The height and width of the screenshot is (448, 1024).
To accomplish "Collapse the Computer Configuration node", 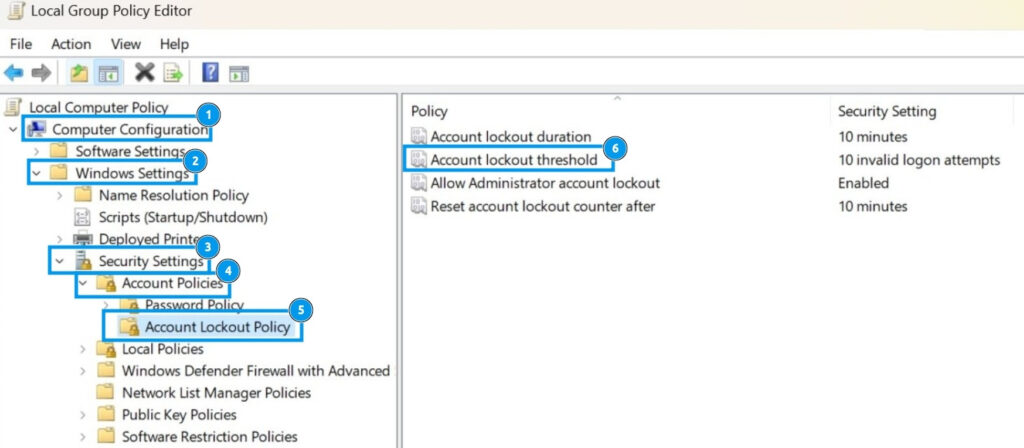I will pos(13,129).
